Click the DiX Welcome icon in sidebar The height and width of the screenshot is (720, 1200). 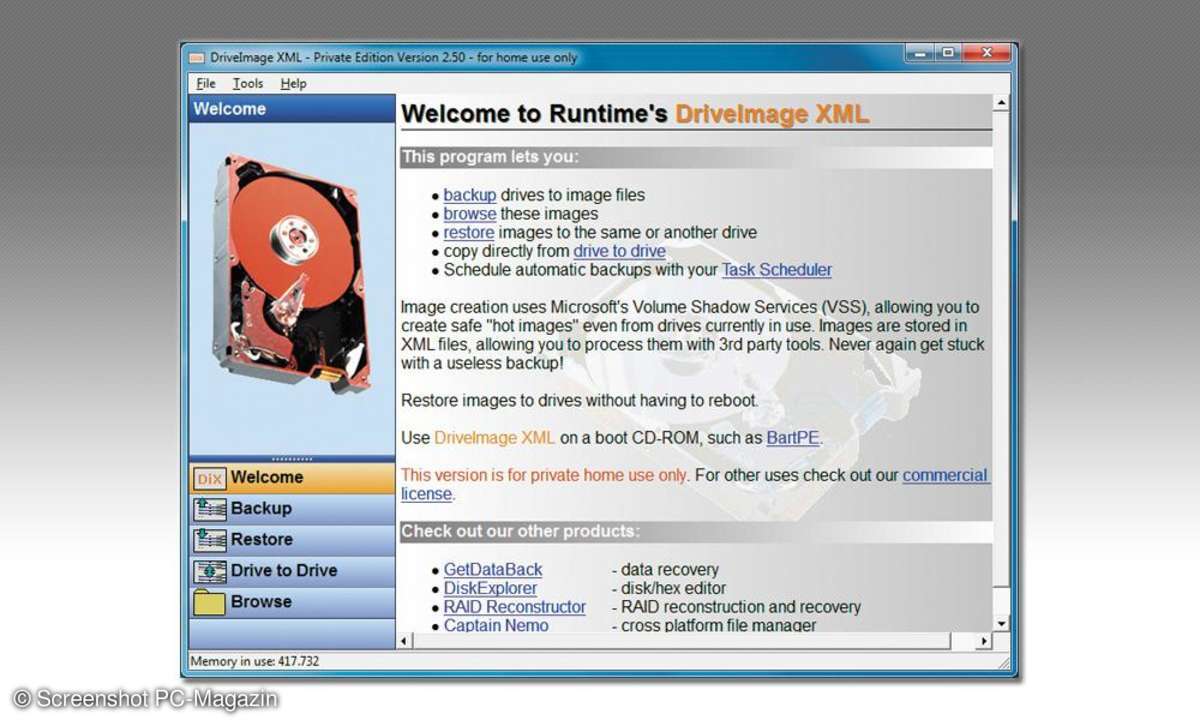pos(209,478)
